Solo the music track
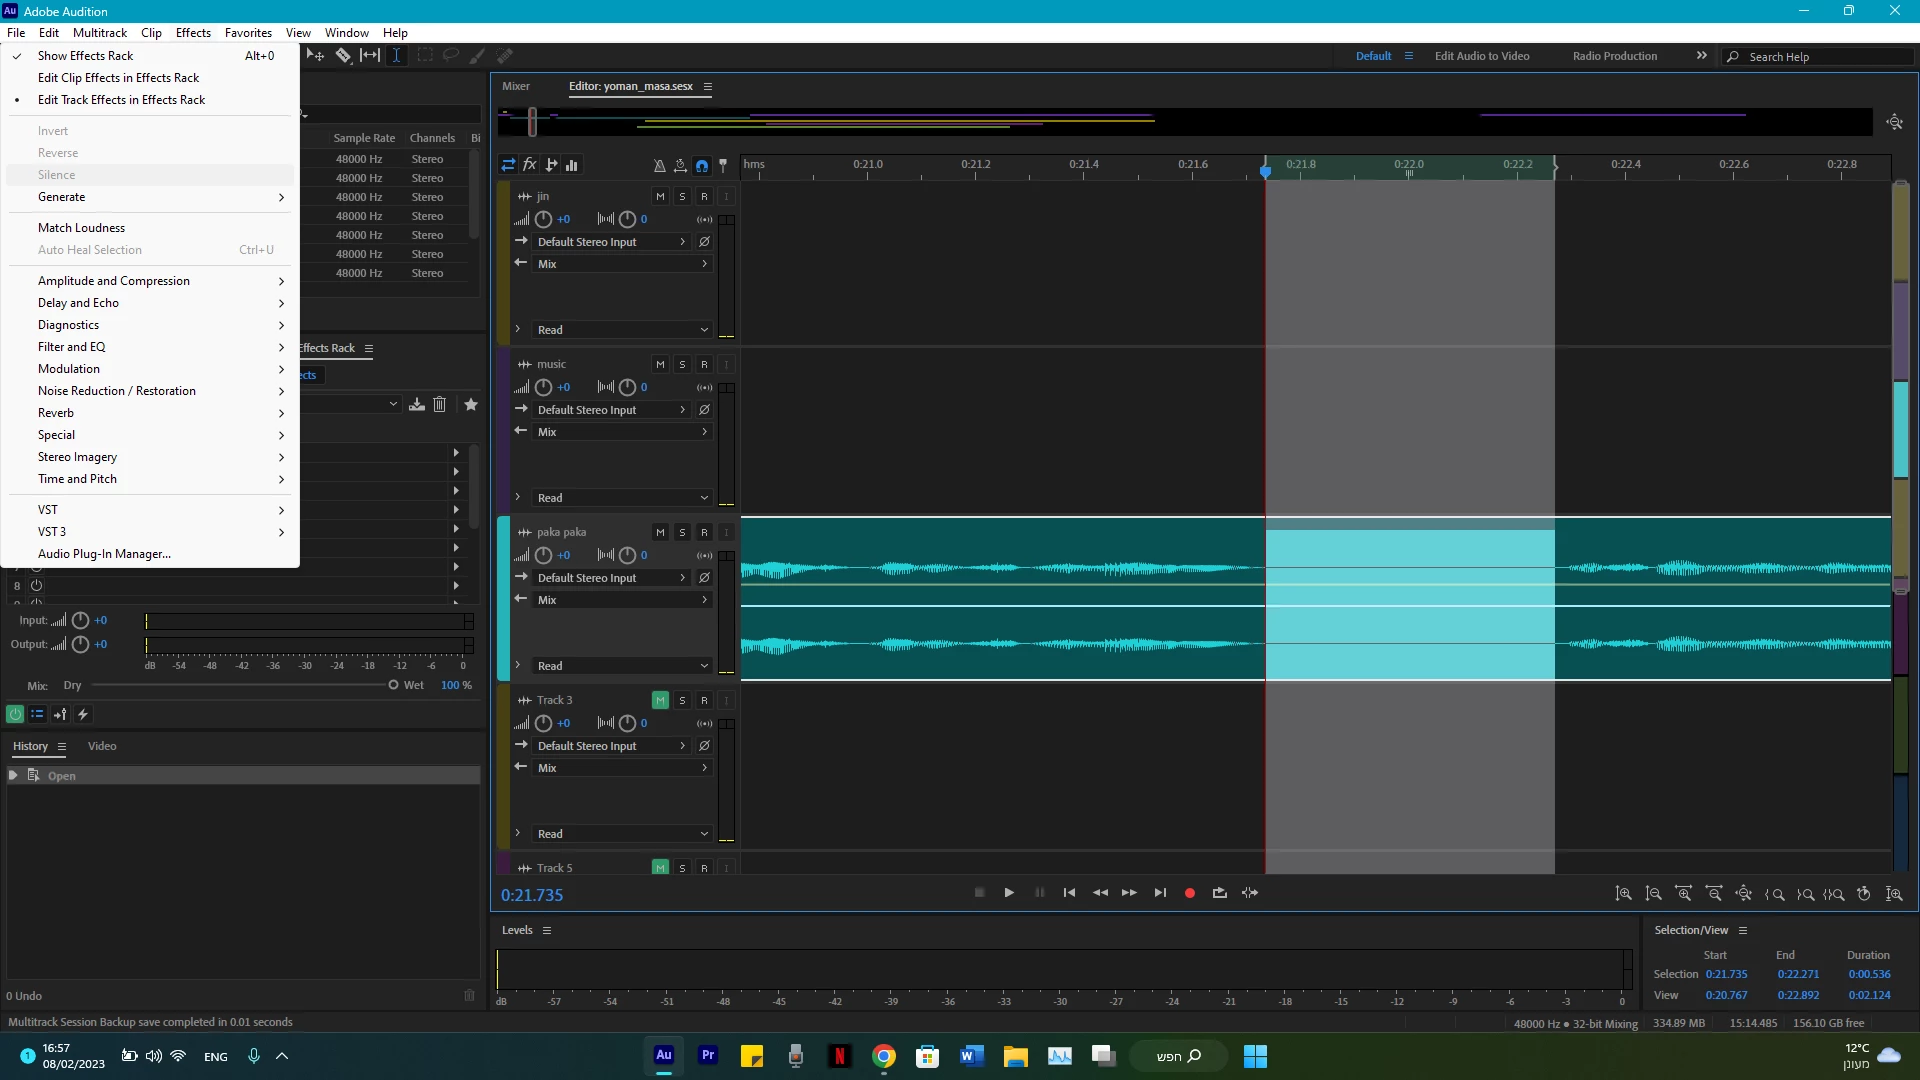 [x=682, y=365]
